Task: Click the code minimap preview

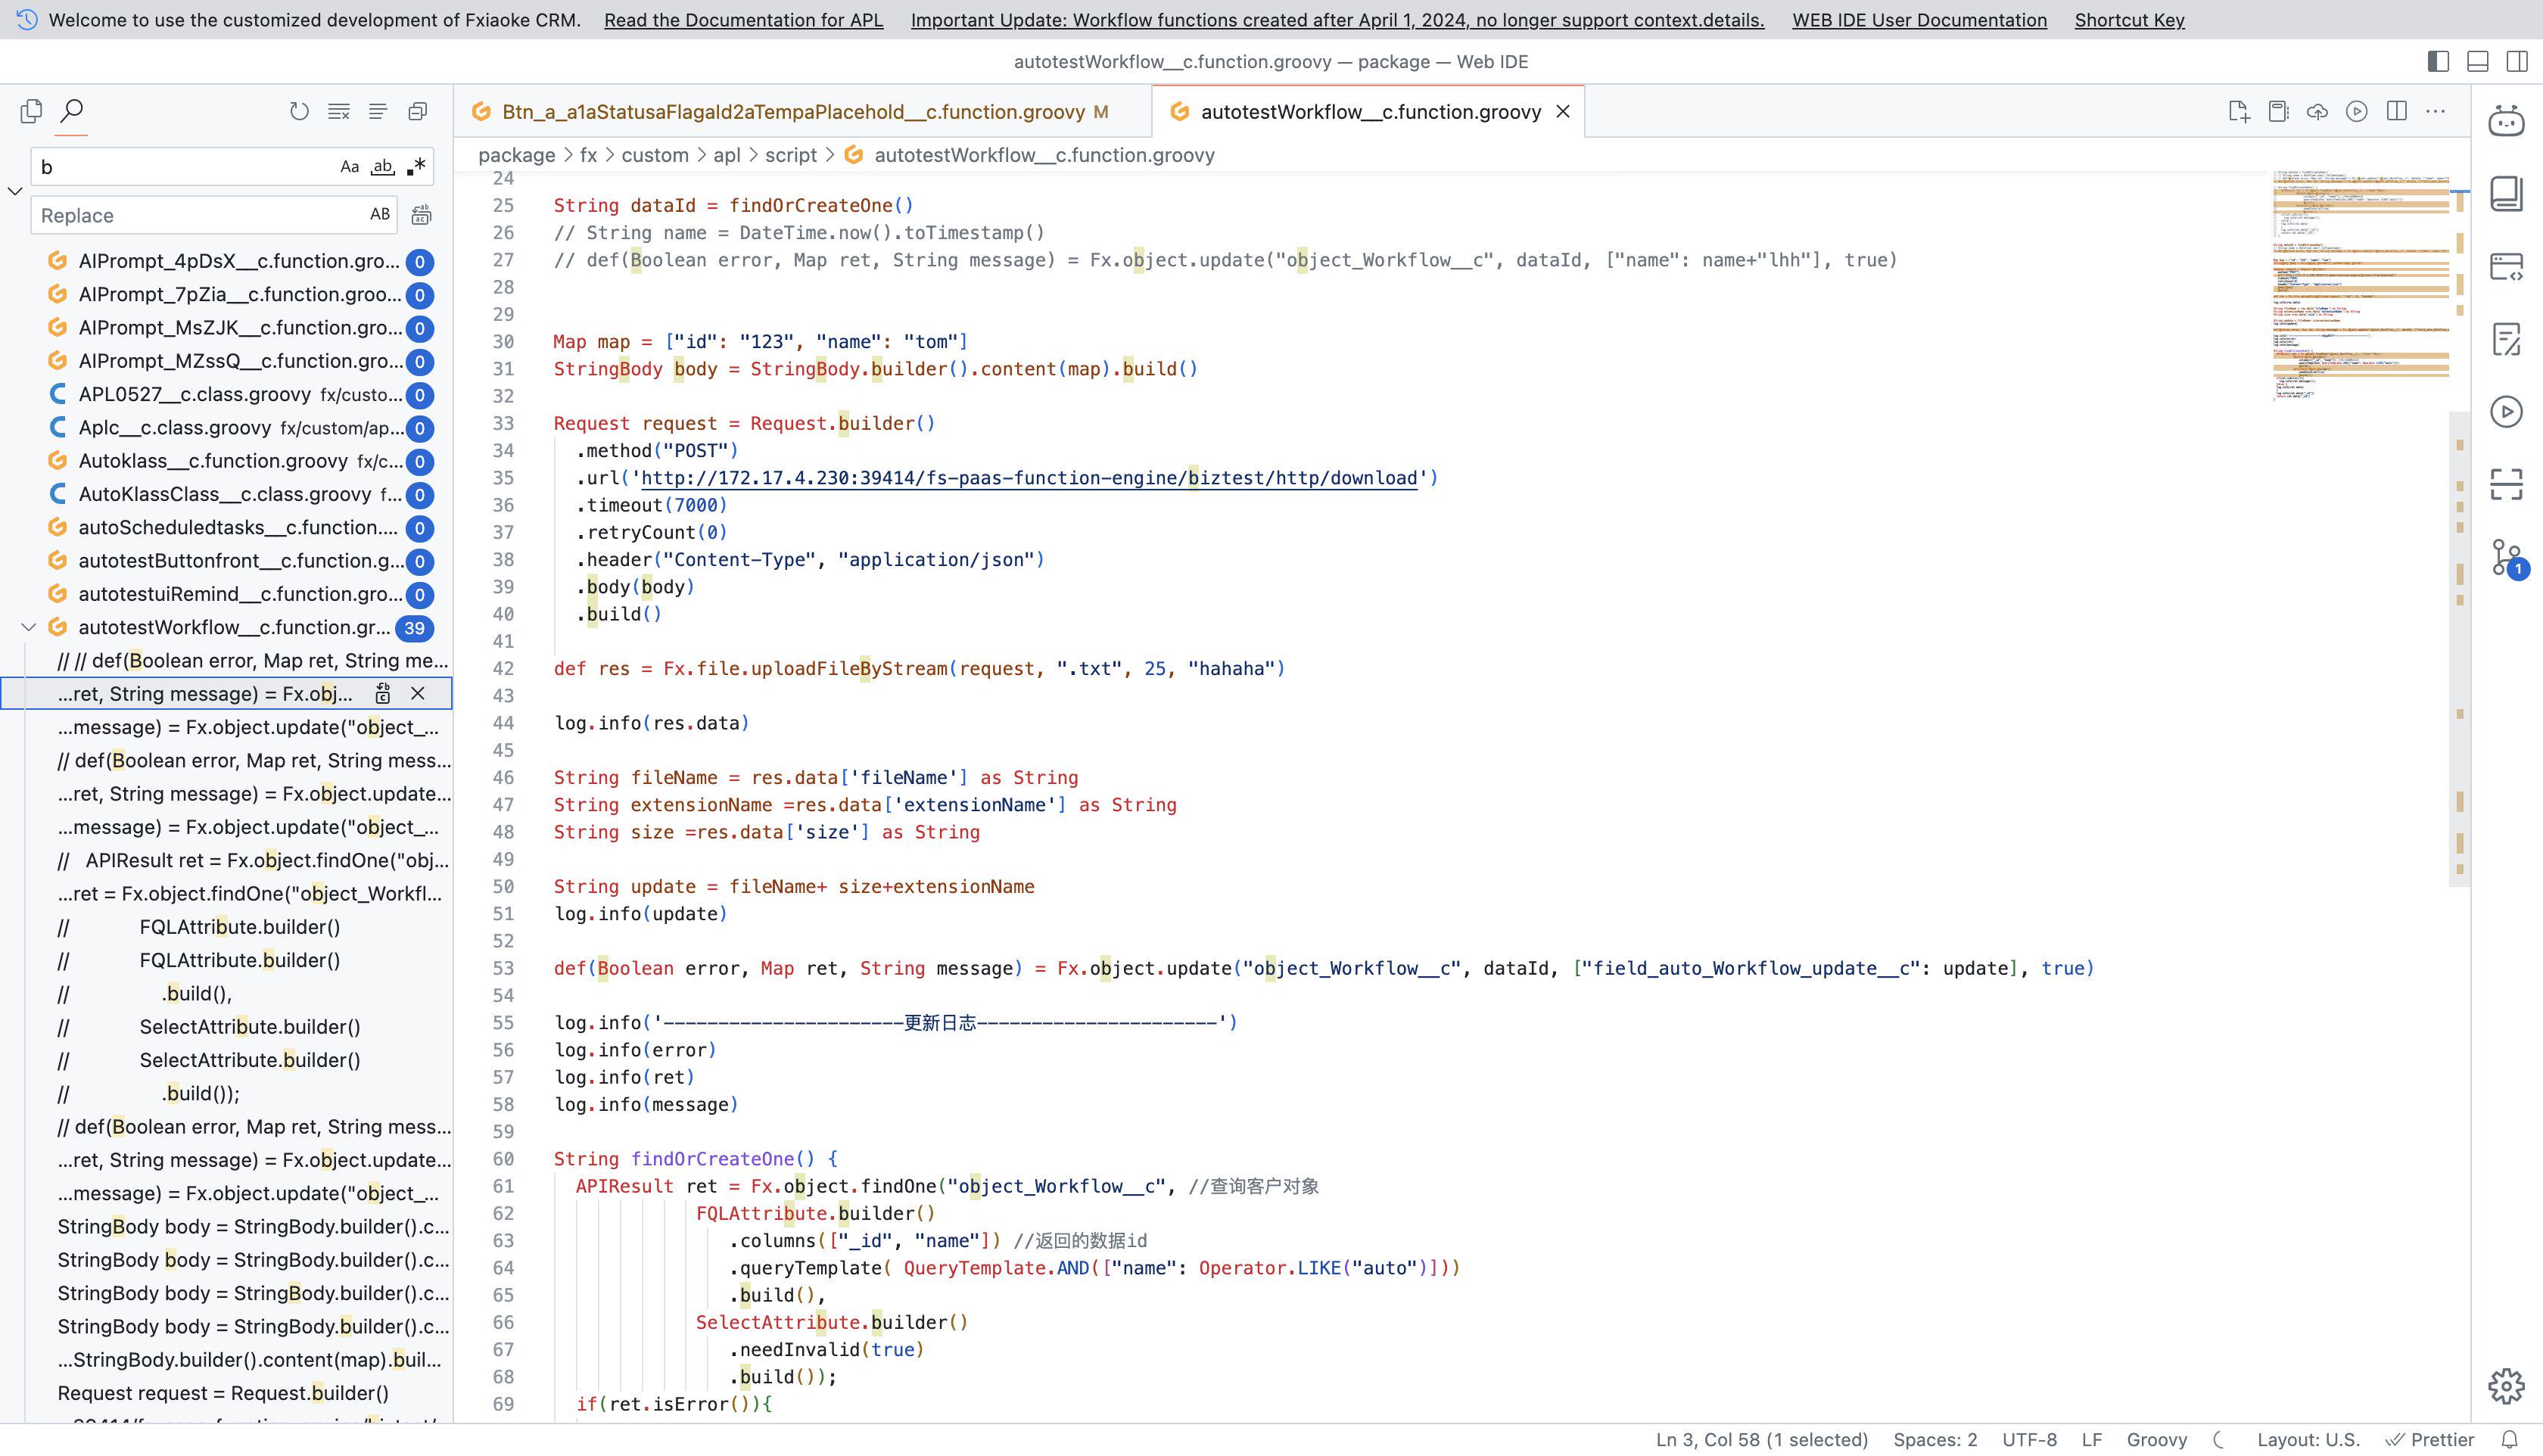Action: [x=2360, y=285]
